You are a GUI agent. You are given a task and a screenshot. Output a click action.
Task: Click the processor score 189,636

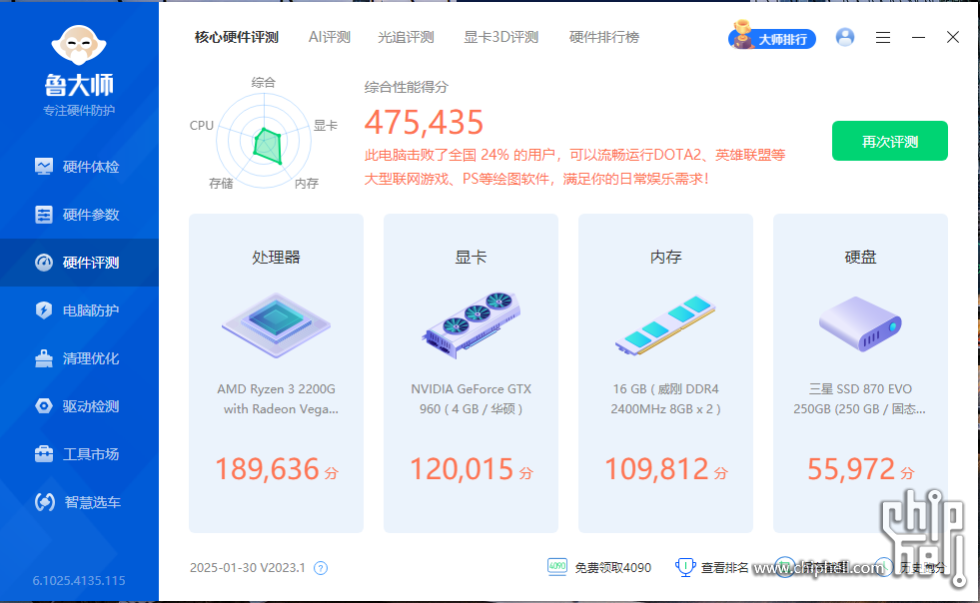pyautogui.click(x=267, y=469)
